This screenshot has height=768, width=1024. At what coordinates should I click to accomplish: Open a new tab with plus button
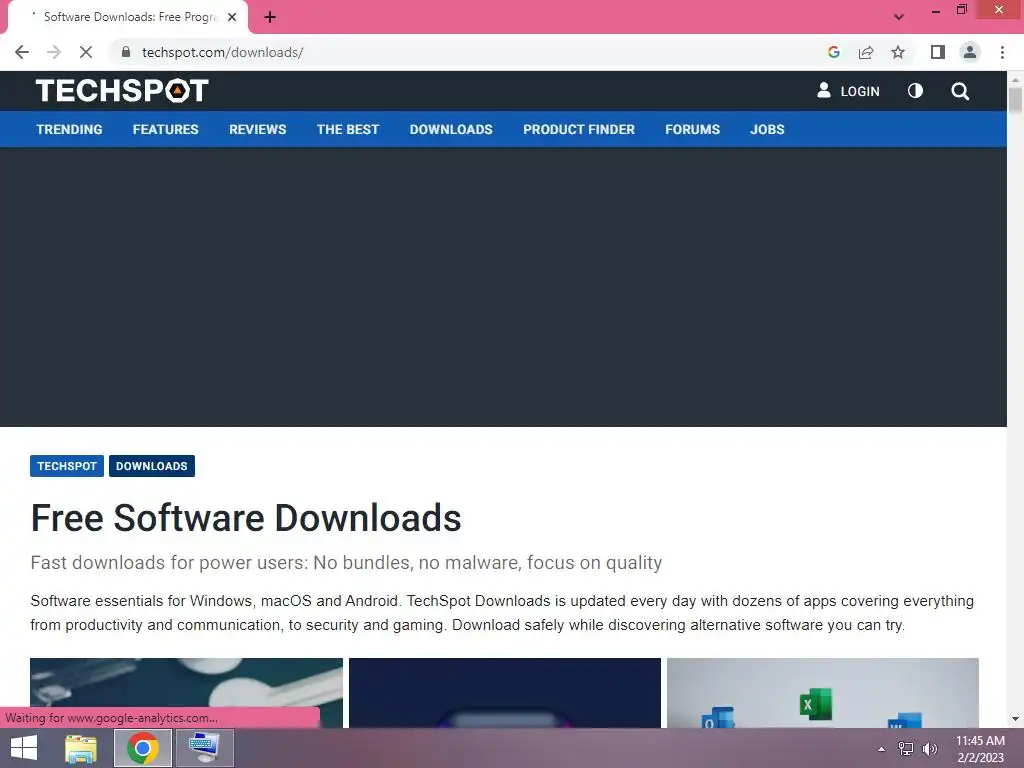coord(270,17)
